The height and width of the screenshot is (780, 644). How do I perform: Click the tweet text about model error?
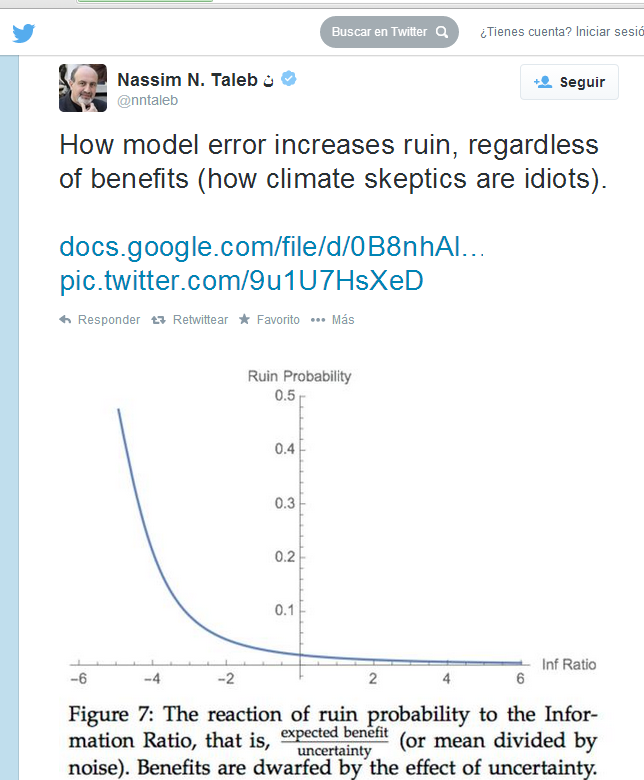tap(328, 163)
